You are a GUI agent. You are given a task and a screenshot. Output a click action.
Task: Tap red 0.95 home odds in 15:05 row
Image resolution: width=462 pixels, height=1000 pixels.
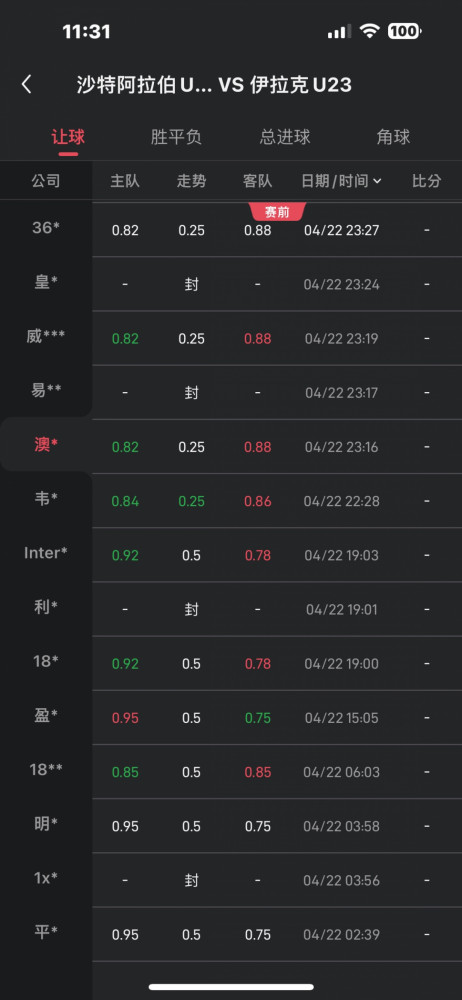[125, 718]
